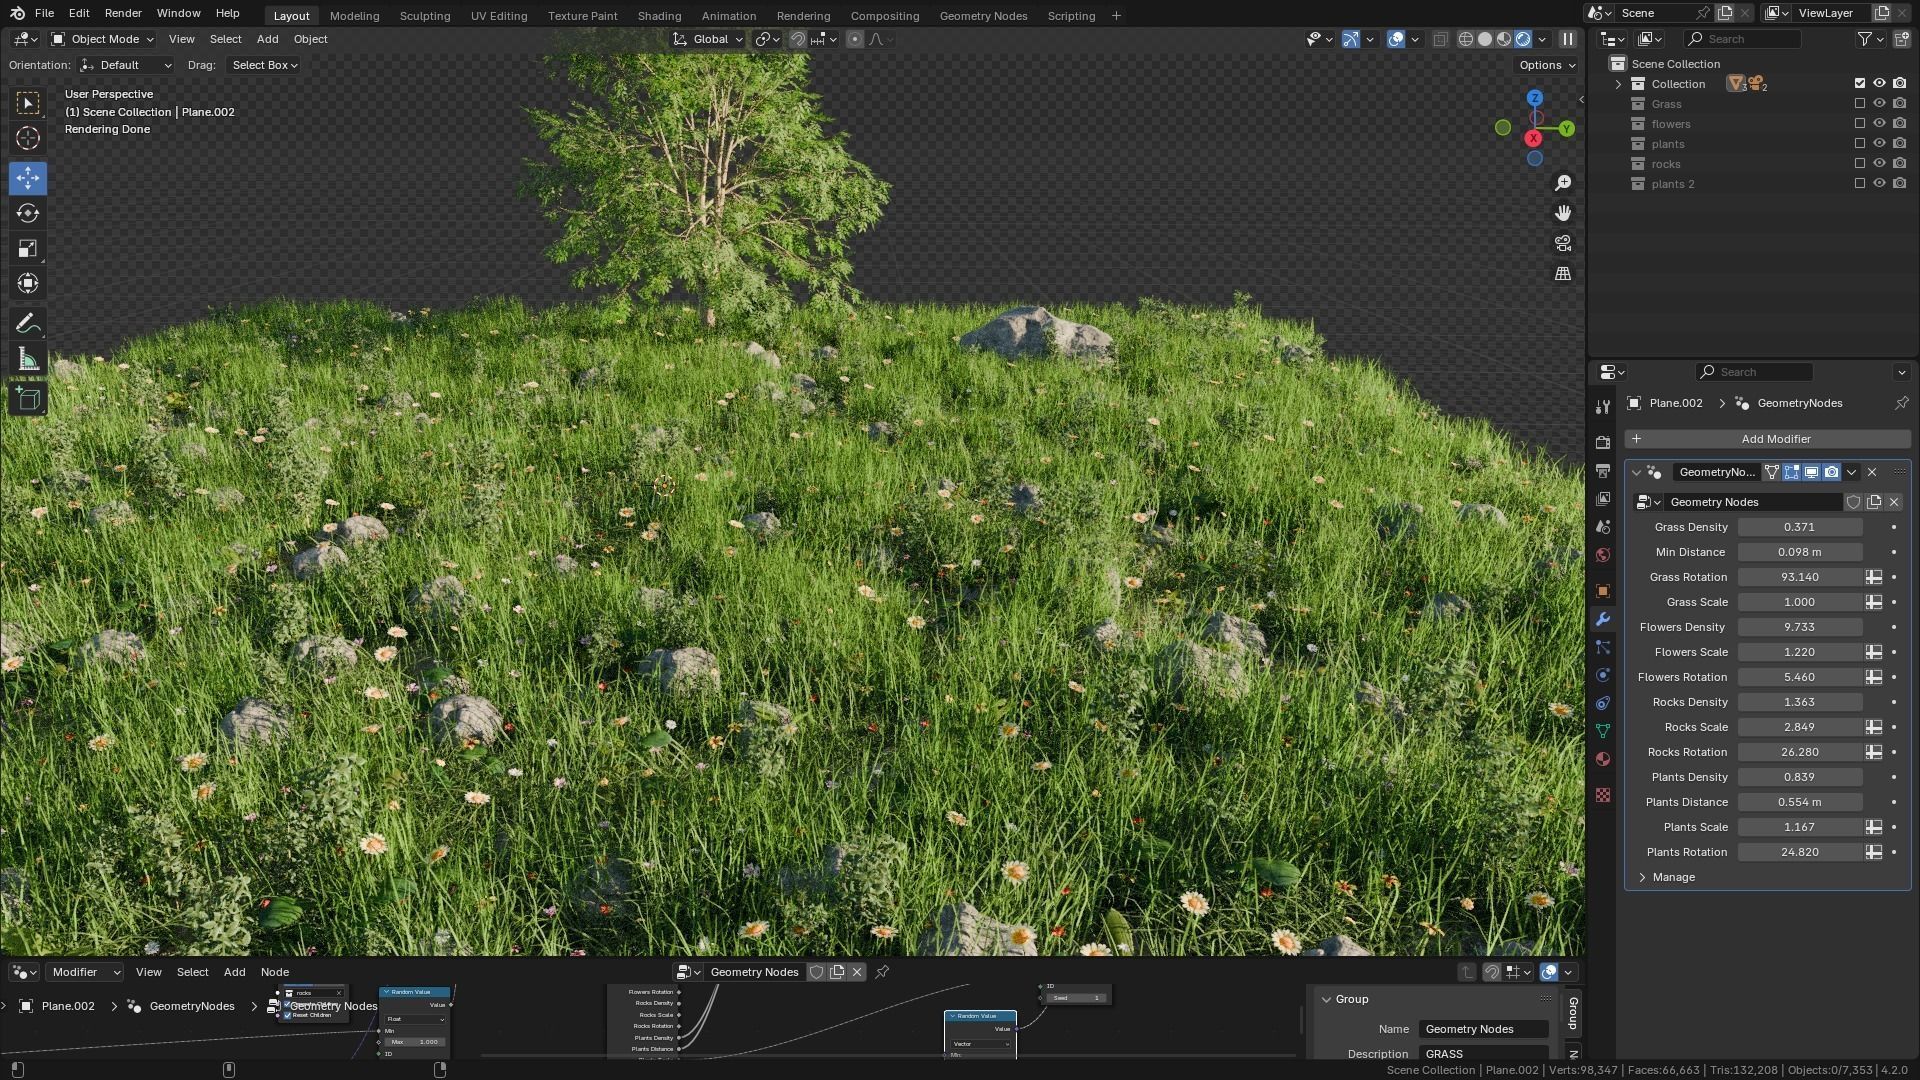Open the Drag Select Box dropdown
The width and height of the screenshot is (1920, 1080).
263,65
